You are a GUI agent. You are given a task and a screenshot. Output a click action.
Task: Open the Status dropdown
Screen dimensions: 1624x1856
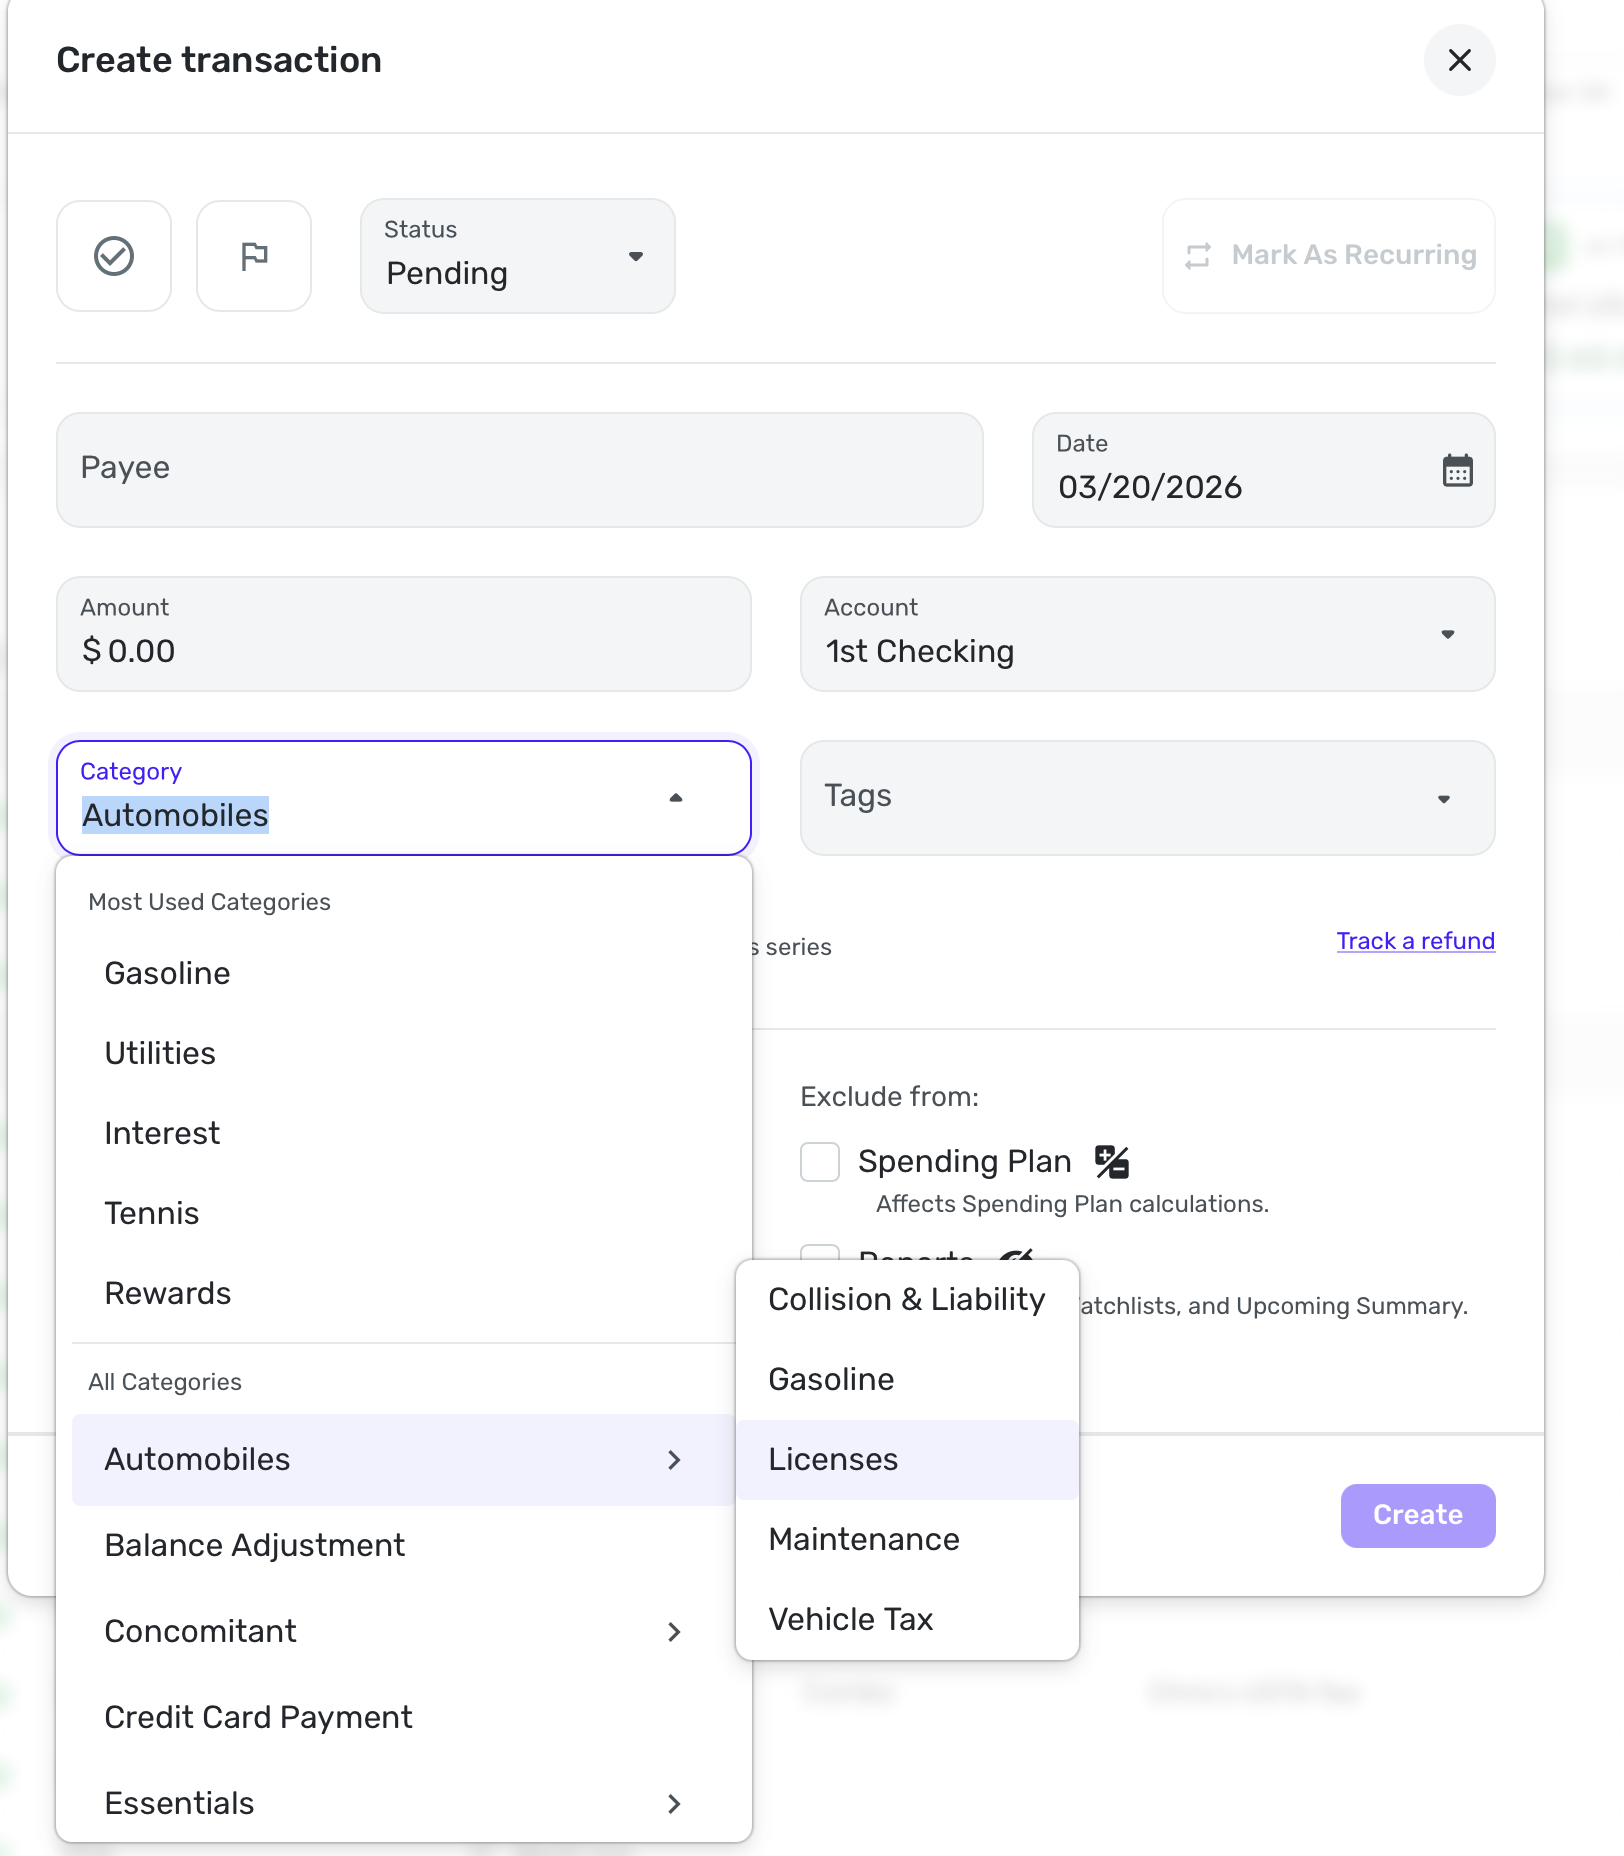[517, 256]
